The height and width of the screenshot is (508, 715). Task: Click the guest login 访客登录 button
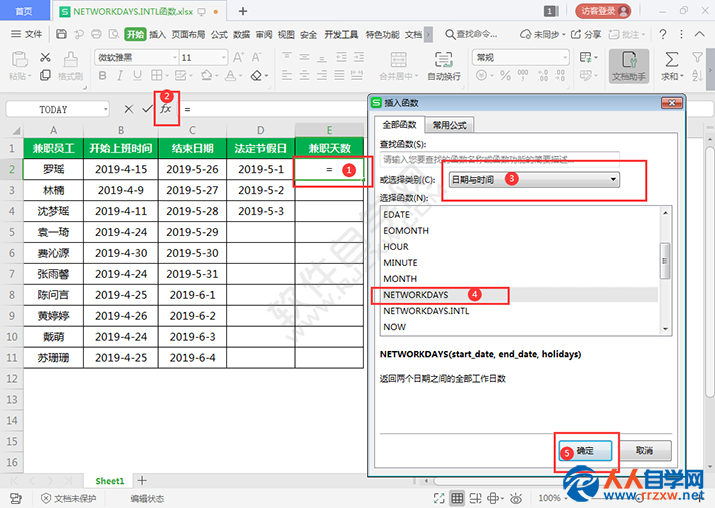click(603, 11)
